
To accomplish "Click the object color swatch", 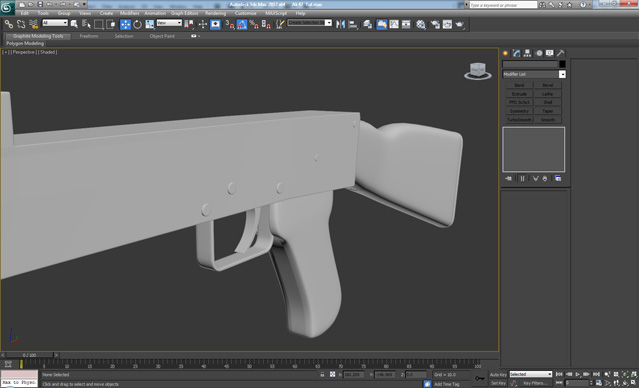I will 562,64.
